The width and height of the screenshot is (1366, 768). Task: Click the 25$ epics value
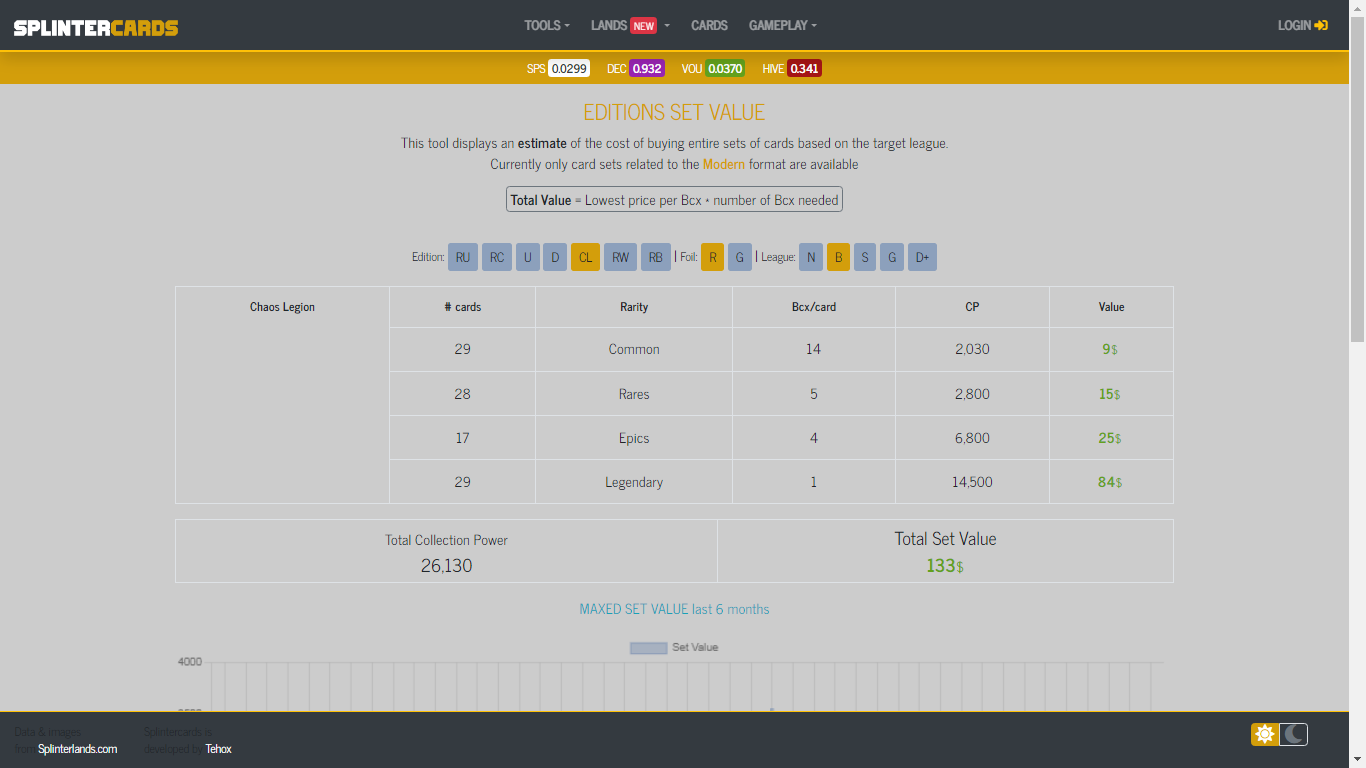pyautogui.click(x=1110, y=438)
